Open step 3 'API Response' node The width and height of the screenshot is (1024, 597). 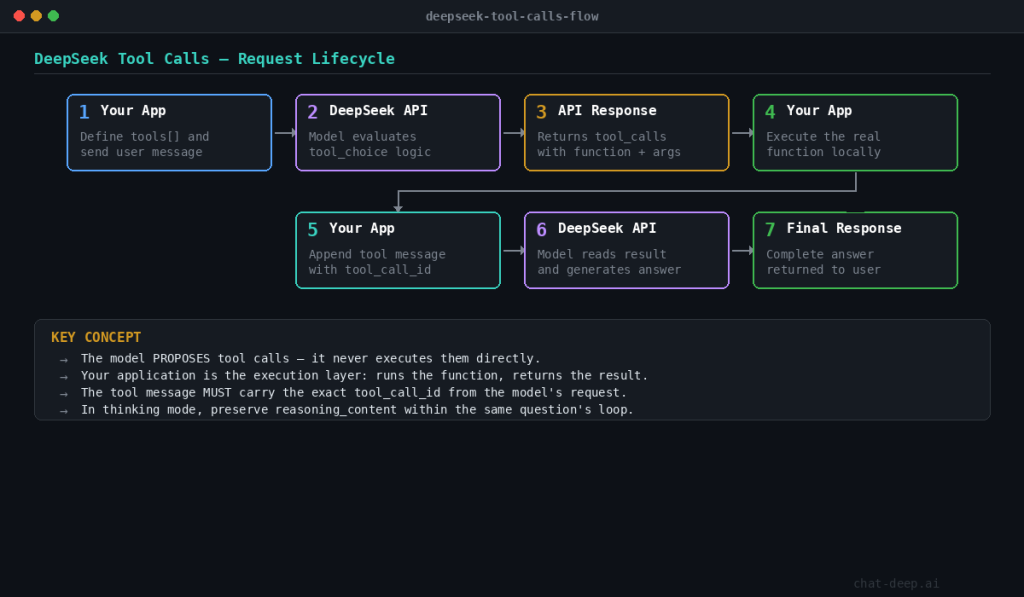(x=626, y=132)
